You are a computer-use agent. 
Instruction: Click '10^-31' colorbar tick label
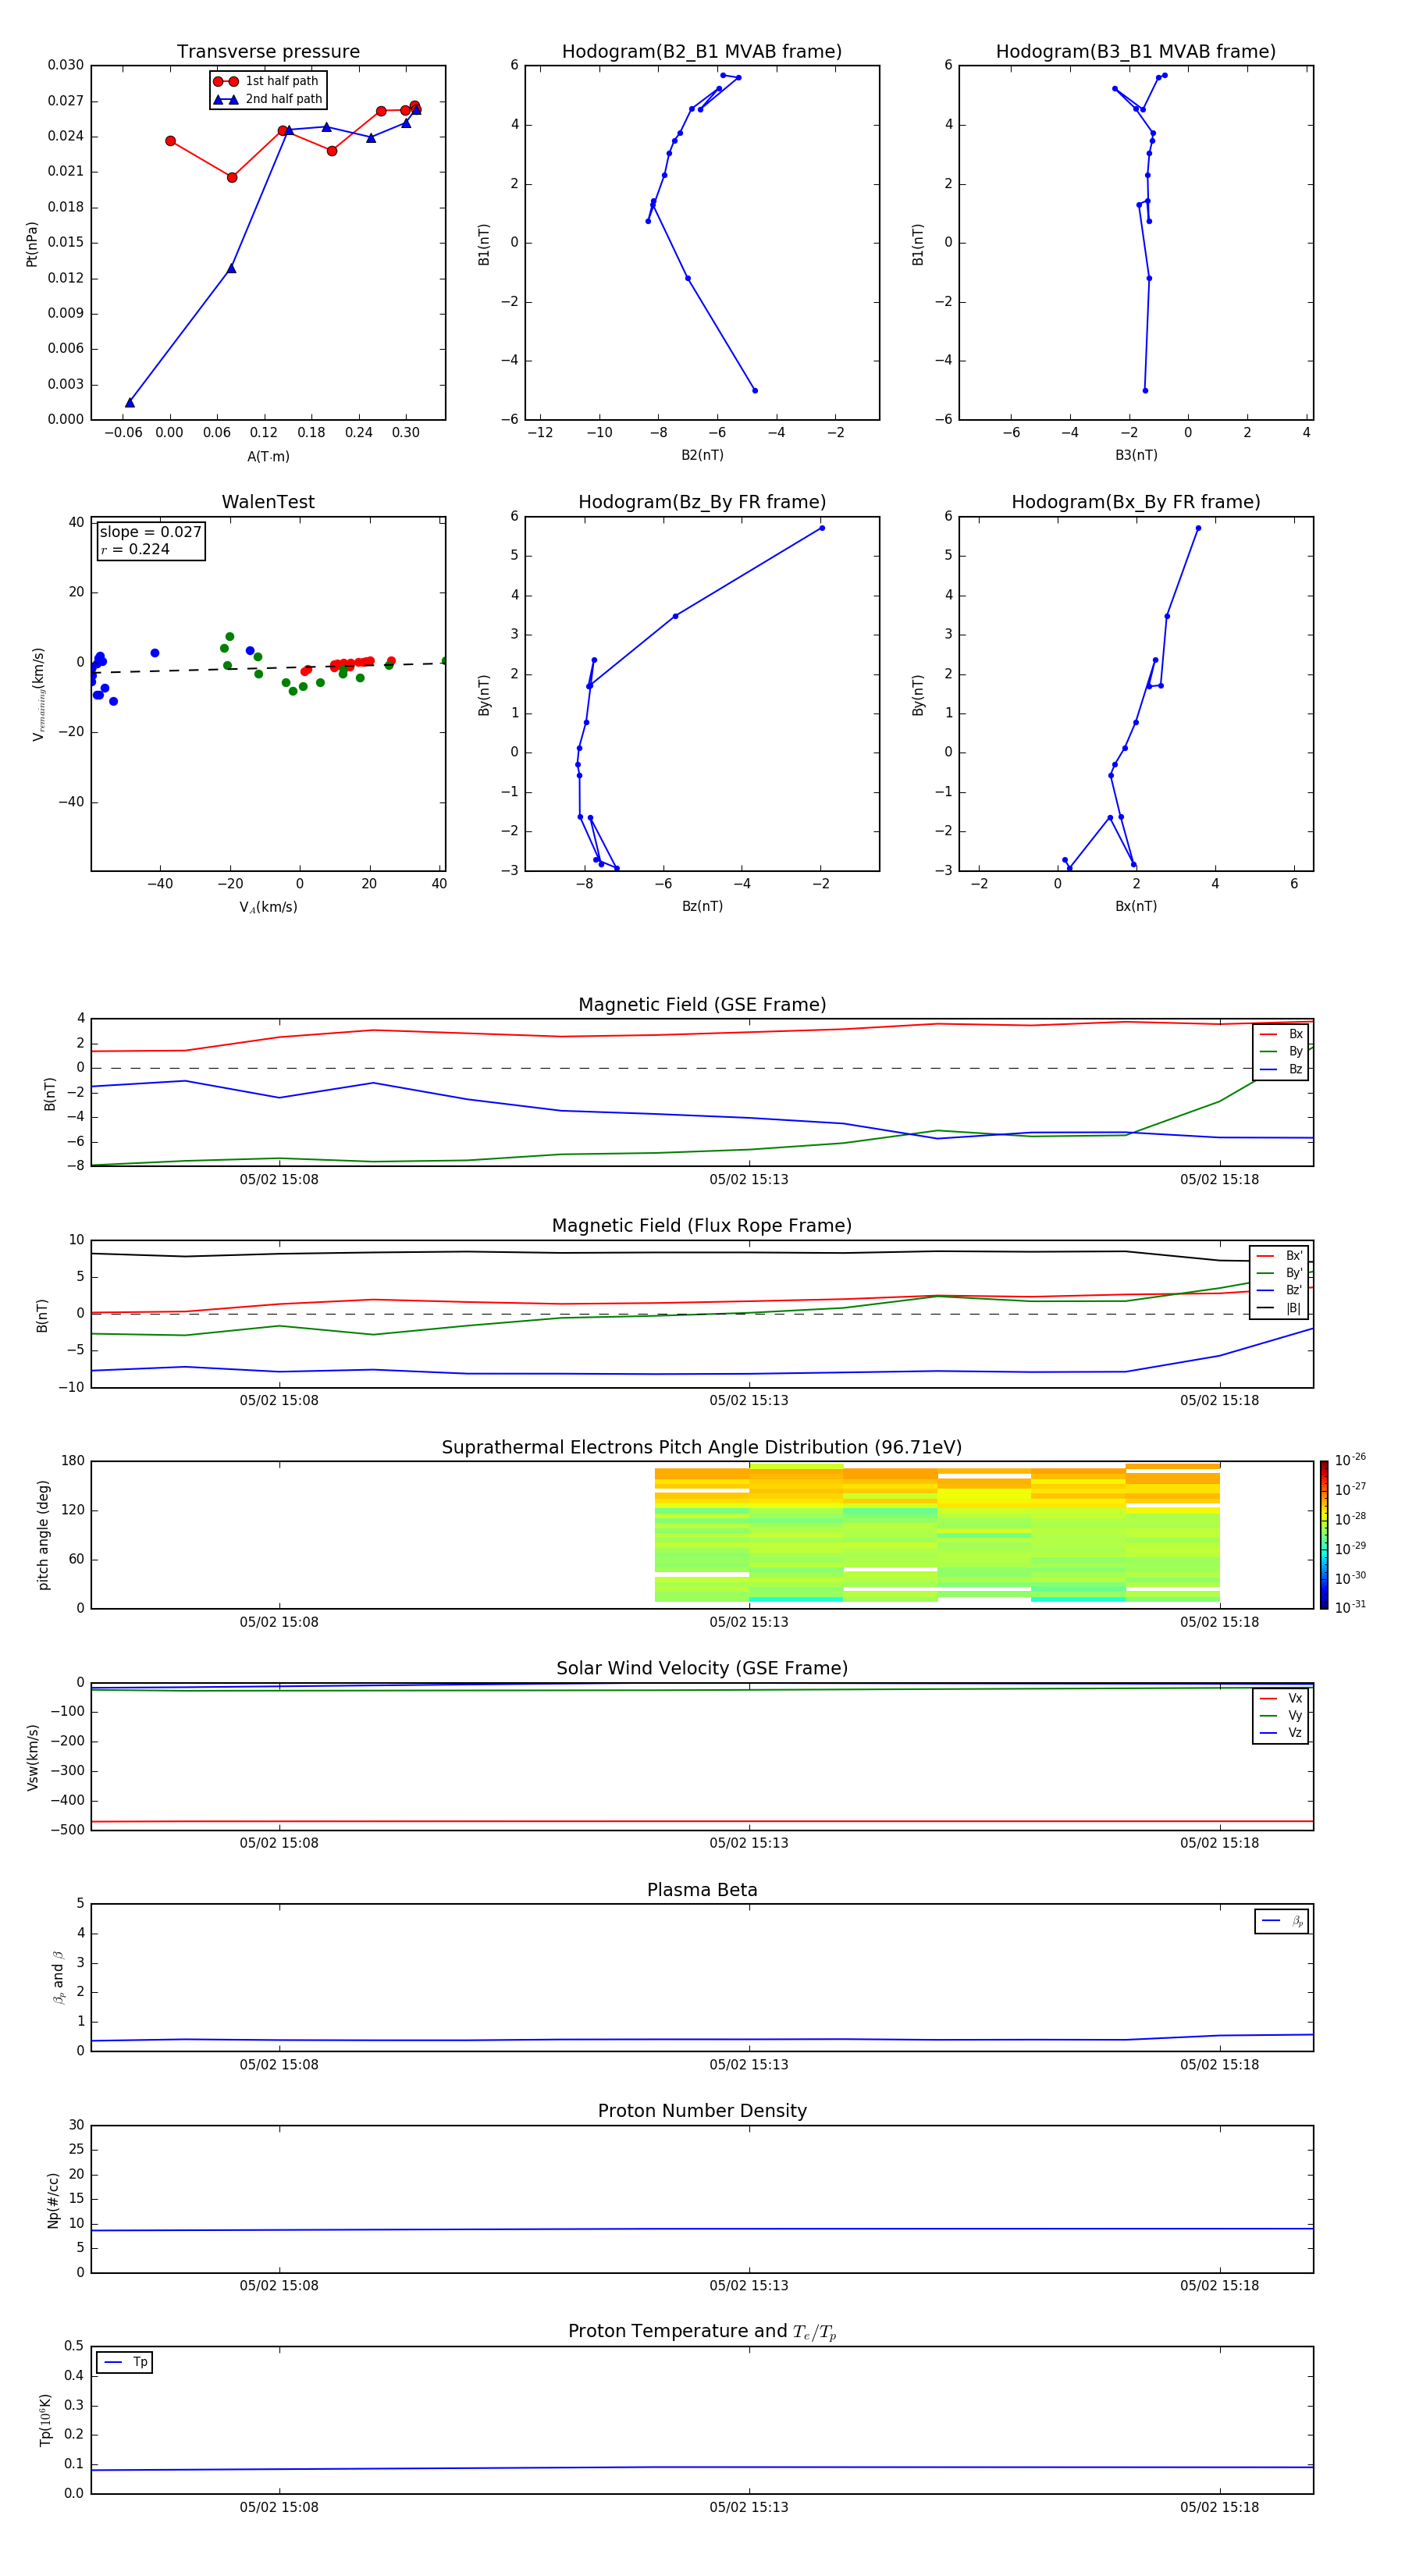click(x=1349, y=1607)
